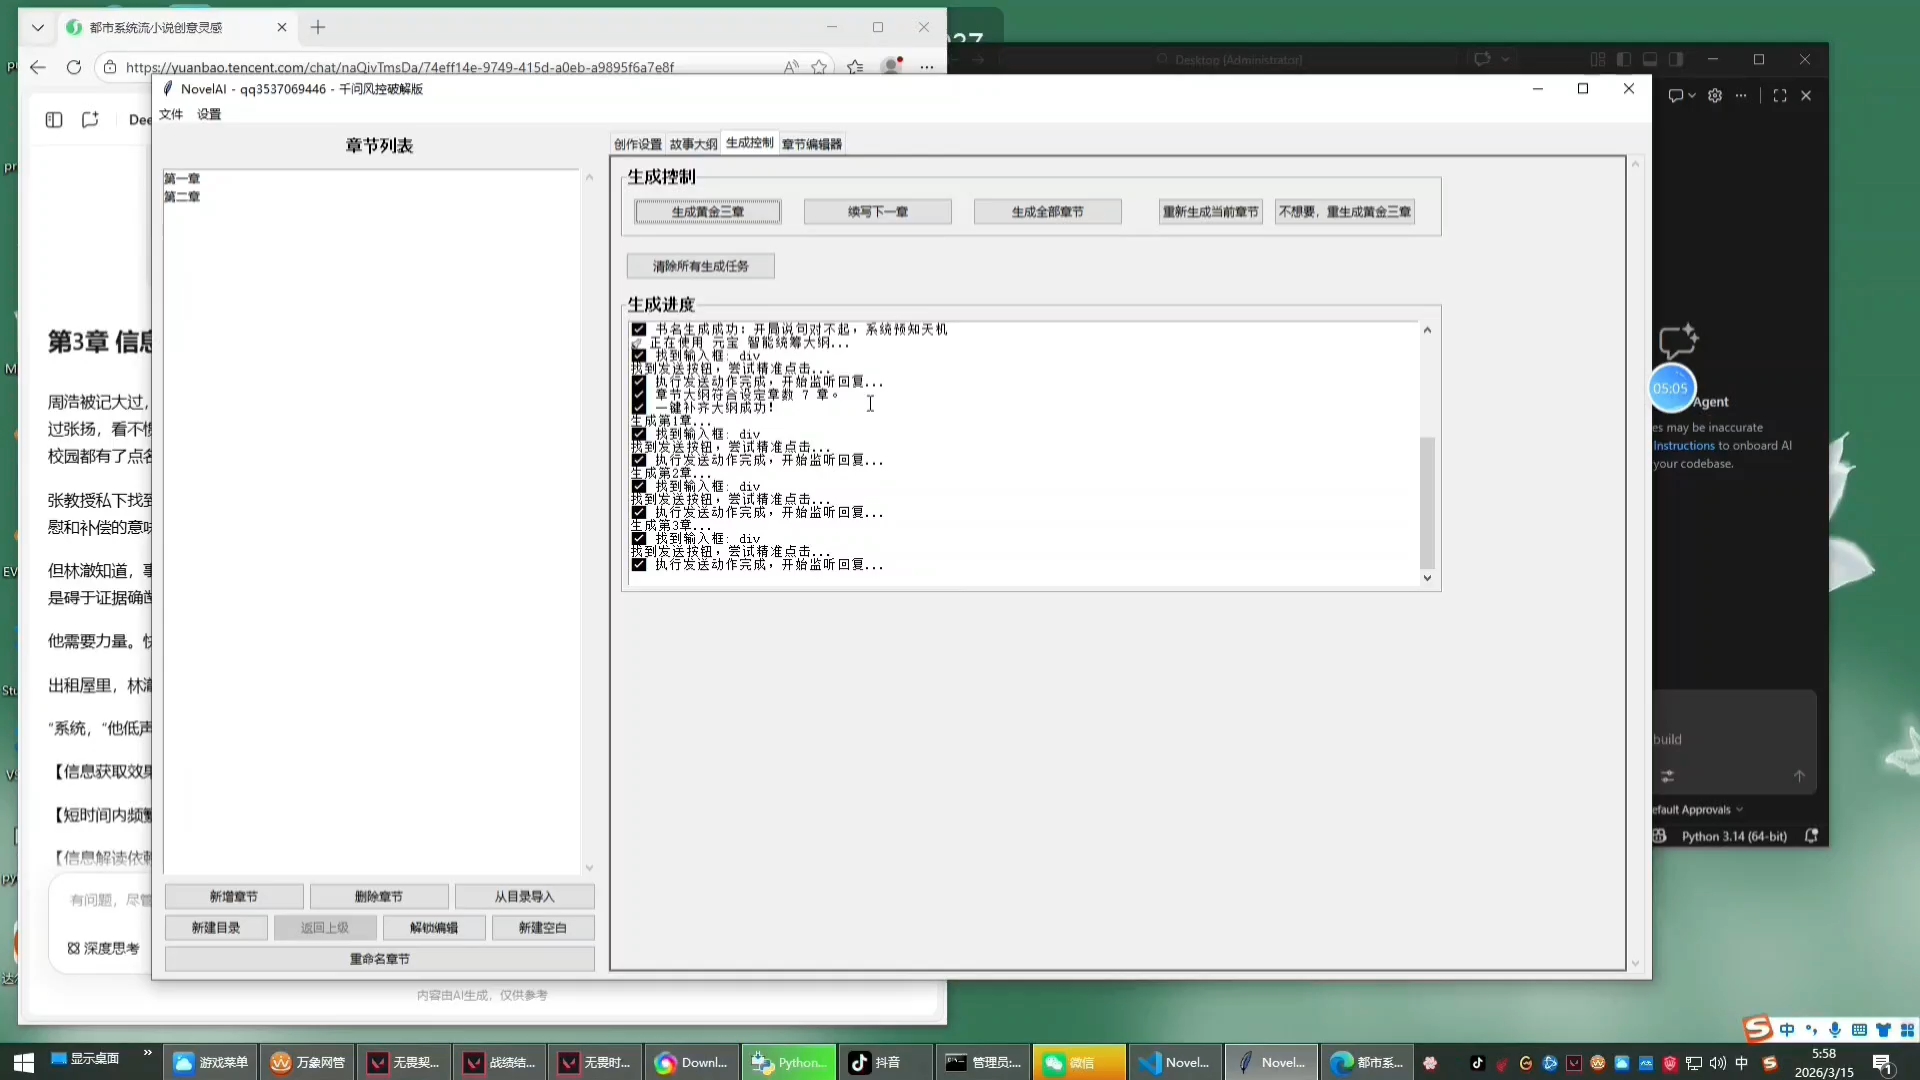Expand the browser tab list chevron
This screenshot has width=1920, height=1080.
pos(38,27)
